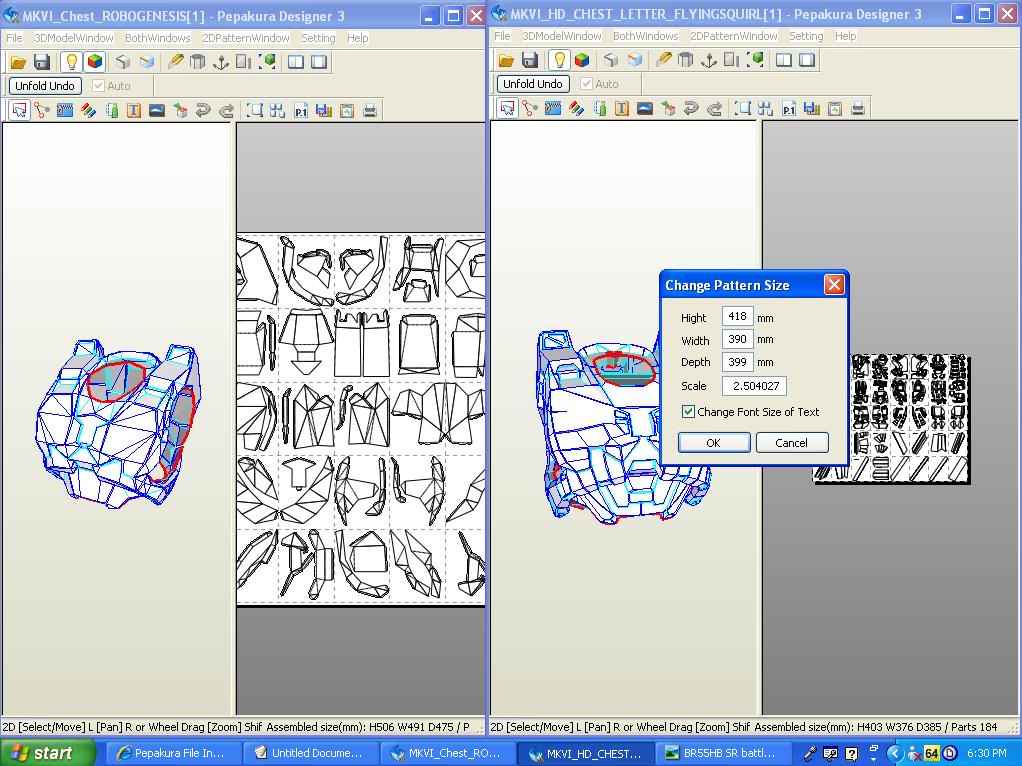This screenshot has width=1022, height=766.
Task: Select/Move arrow tool in ROBOGENESIS window
Action: click(x=20, y=110)
